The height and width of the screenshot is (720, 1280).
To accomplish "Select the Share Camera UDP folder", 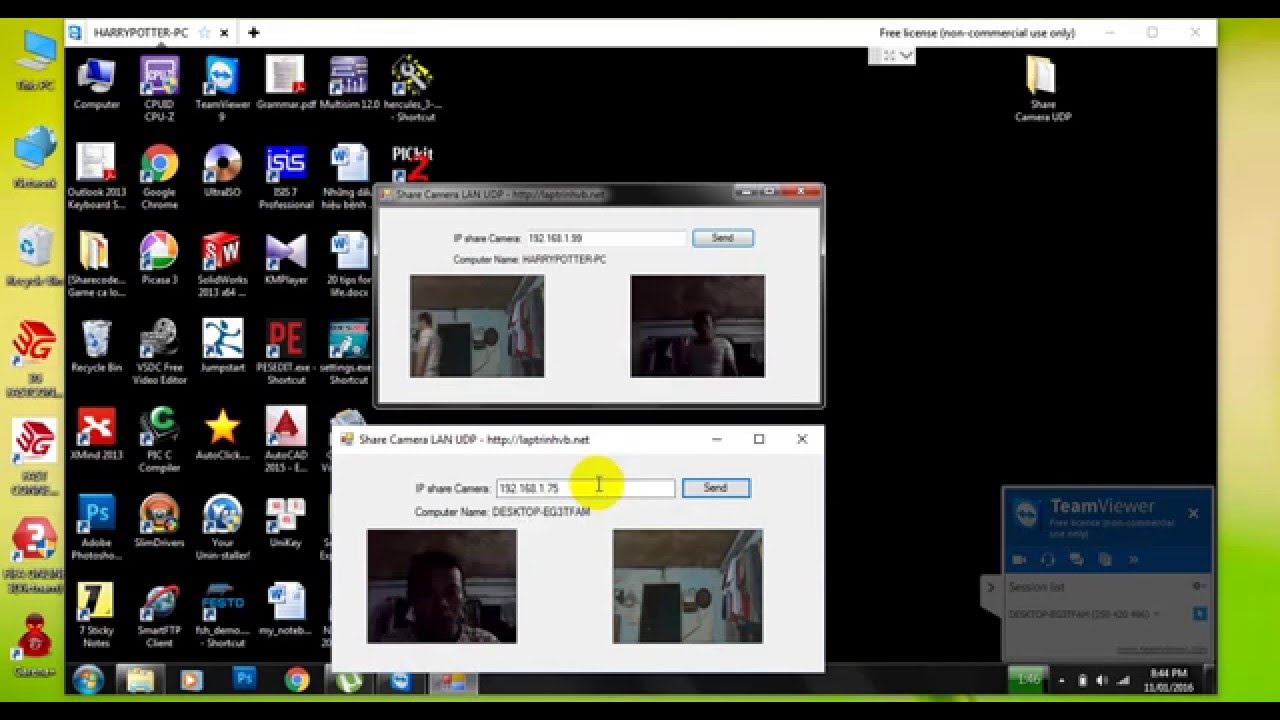I will (1042, 88).
